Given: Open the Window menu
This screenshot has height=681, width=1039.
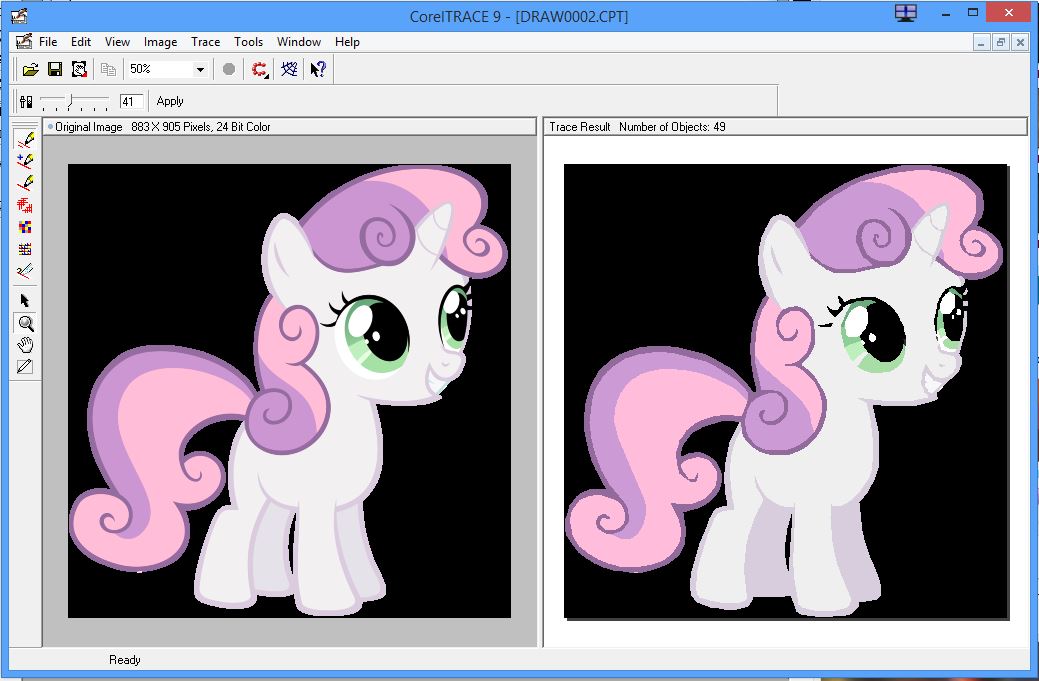Looking at the screenshot, I should click(x=299, y=42).
